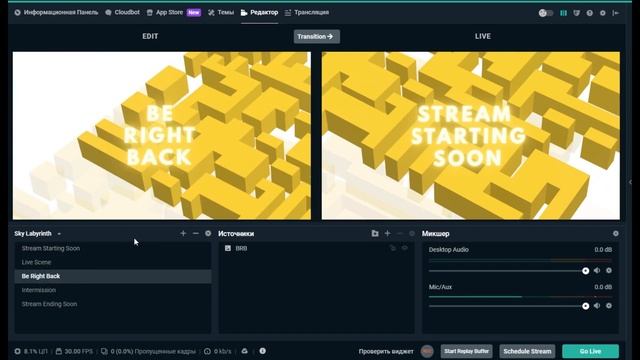The width and height of the screenshot is (640, 360).
Task: Remove selected source with minus icon
Action: coord(400,233)
